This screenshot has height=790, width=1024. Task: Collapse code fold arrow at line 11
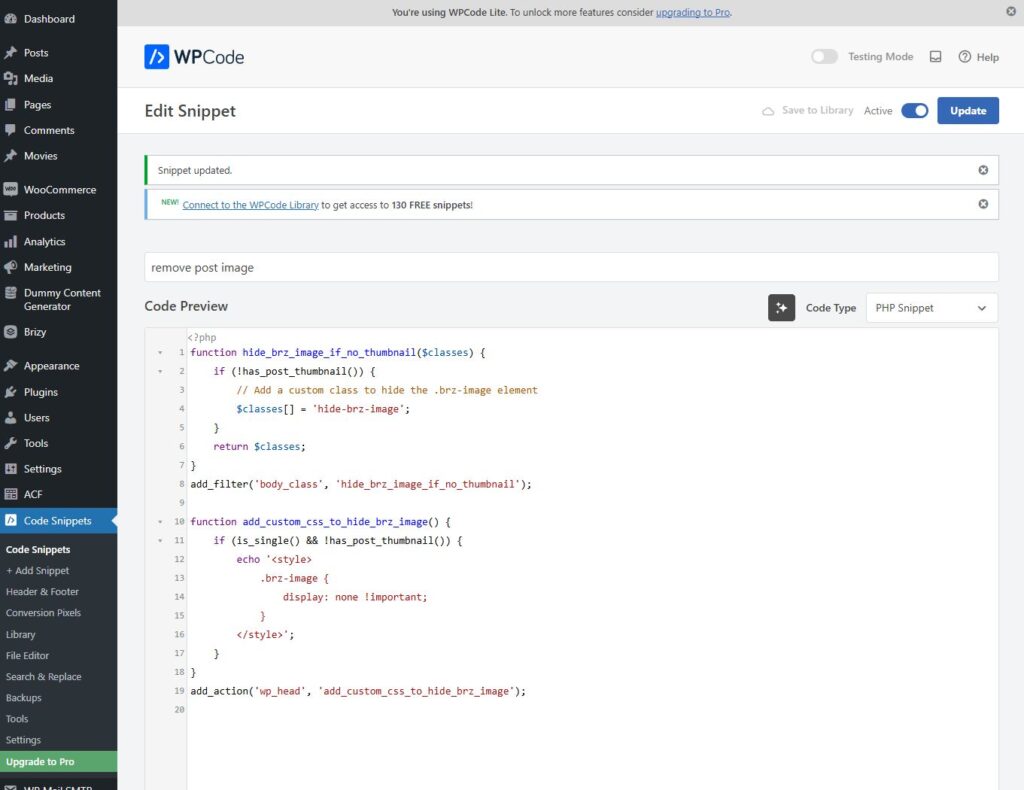[160, 541]
